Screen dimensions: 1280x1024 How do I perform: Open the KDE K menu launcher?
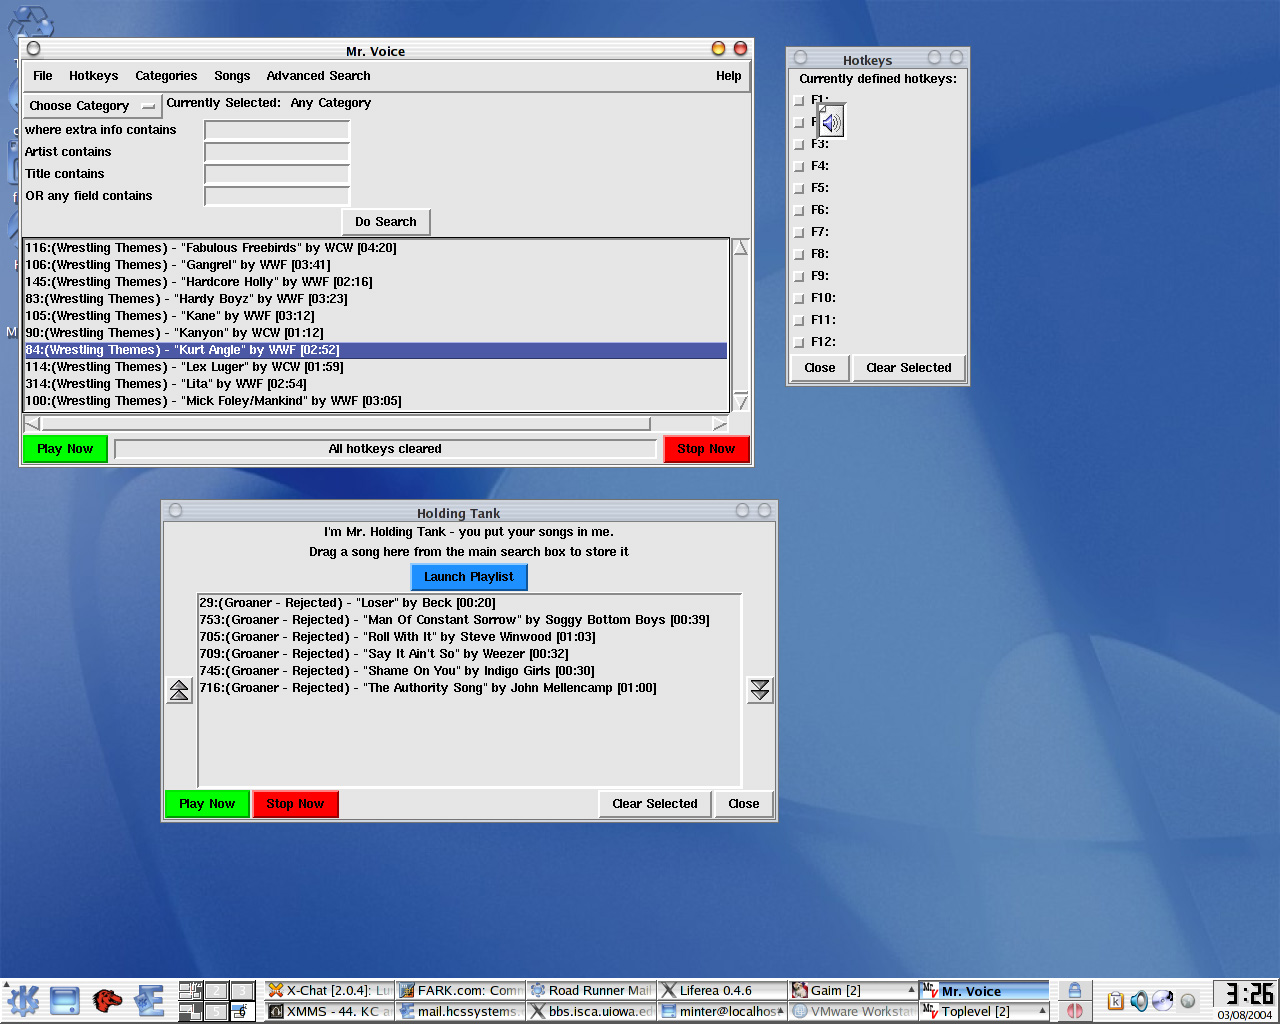pyautogui.click(x=22, y=1000)
